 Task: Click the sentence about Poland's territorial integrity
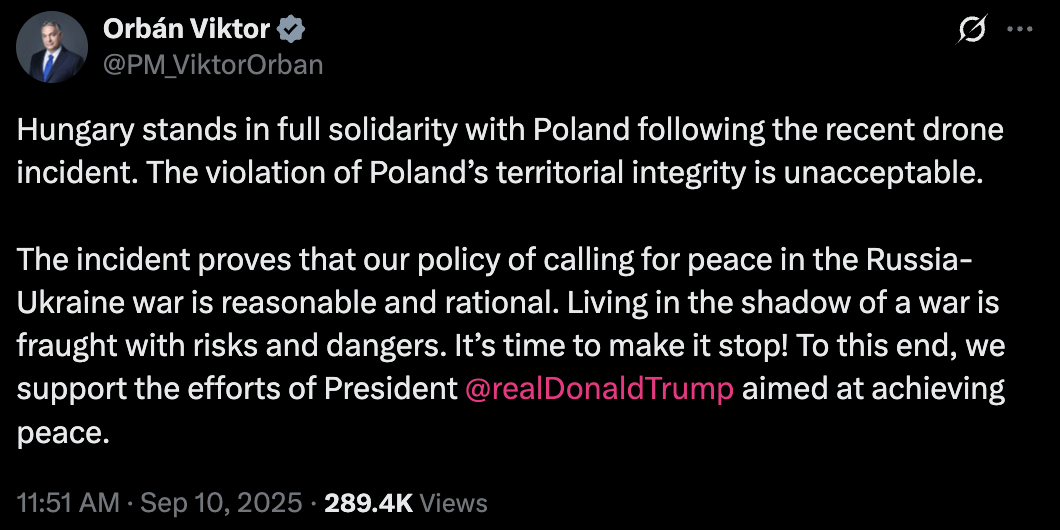click(560, 169)
